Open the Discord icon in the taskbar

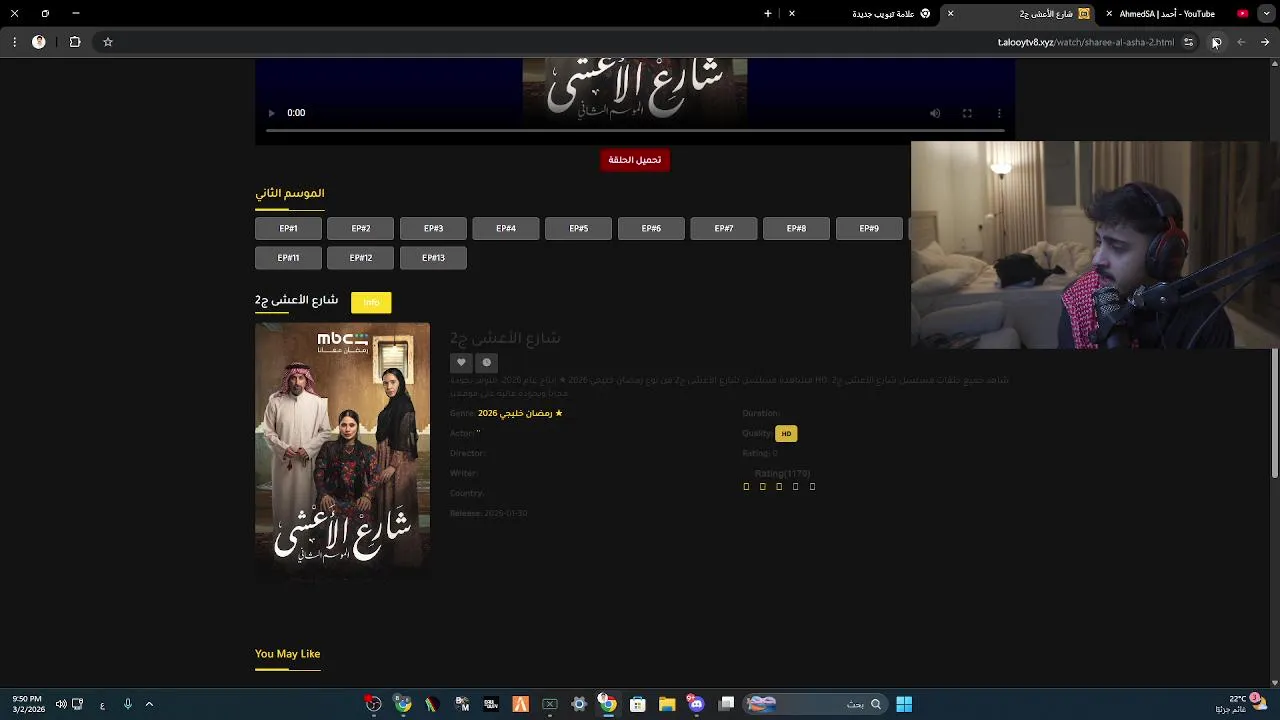(697, 704)
